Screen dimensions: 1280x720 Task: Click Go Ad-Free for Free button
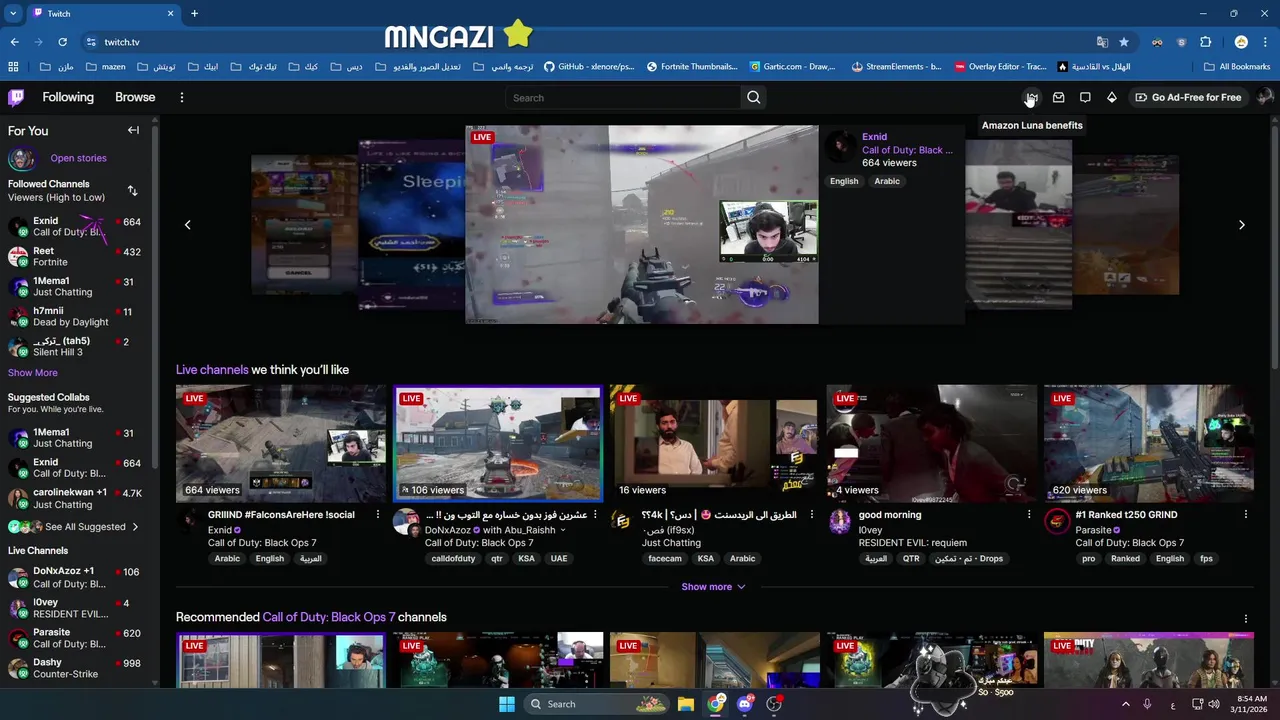click(1188, 97)
